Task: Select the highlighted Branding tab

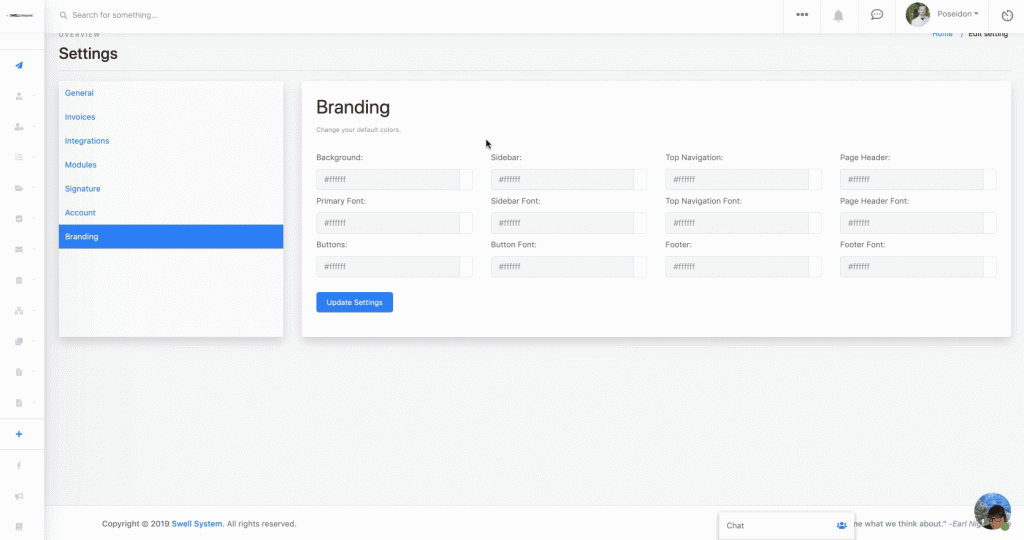Action: click(x=171, y=236)
